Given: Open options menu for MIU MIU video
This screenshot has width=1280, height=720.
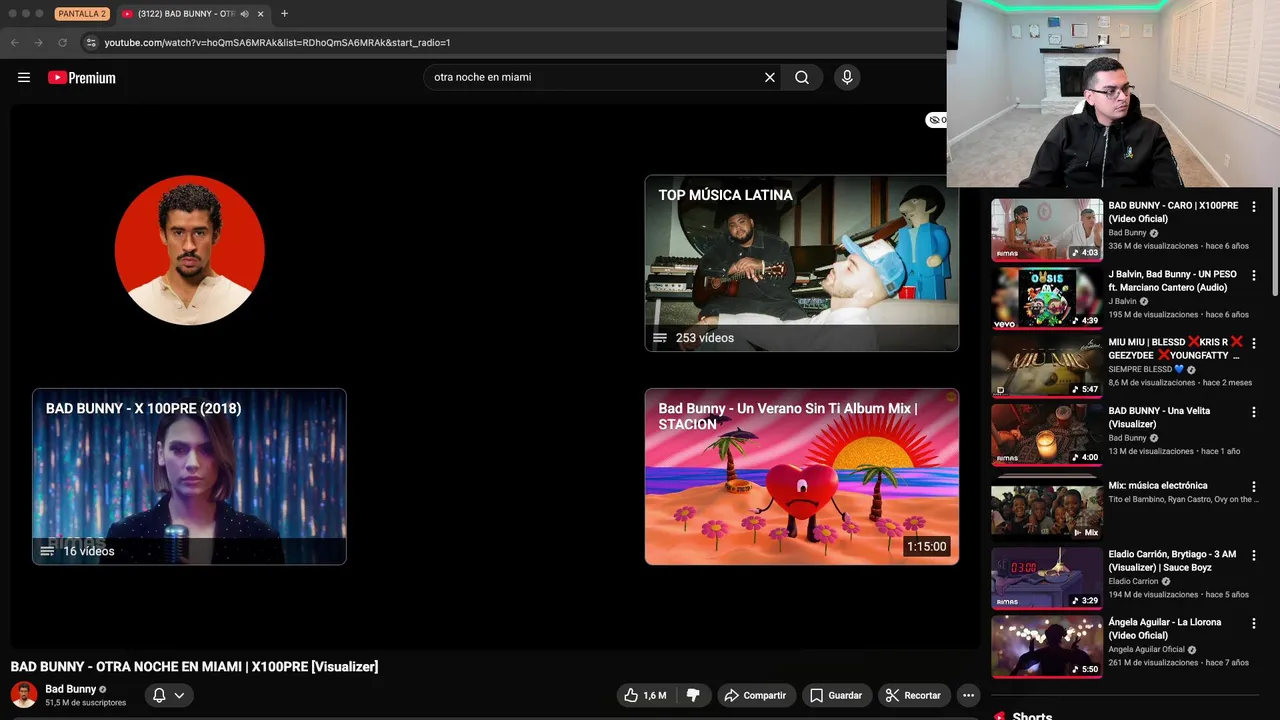Looking at the screenshot, I should 1253,343.
